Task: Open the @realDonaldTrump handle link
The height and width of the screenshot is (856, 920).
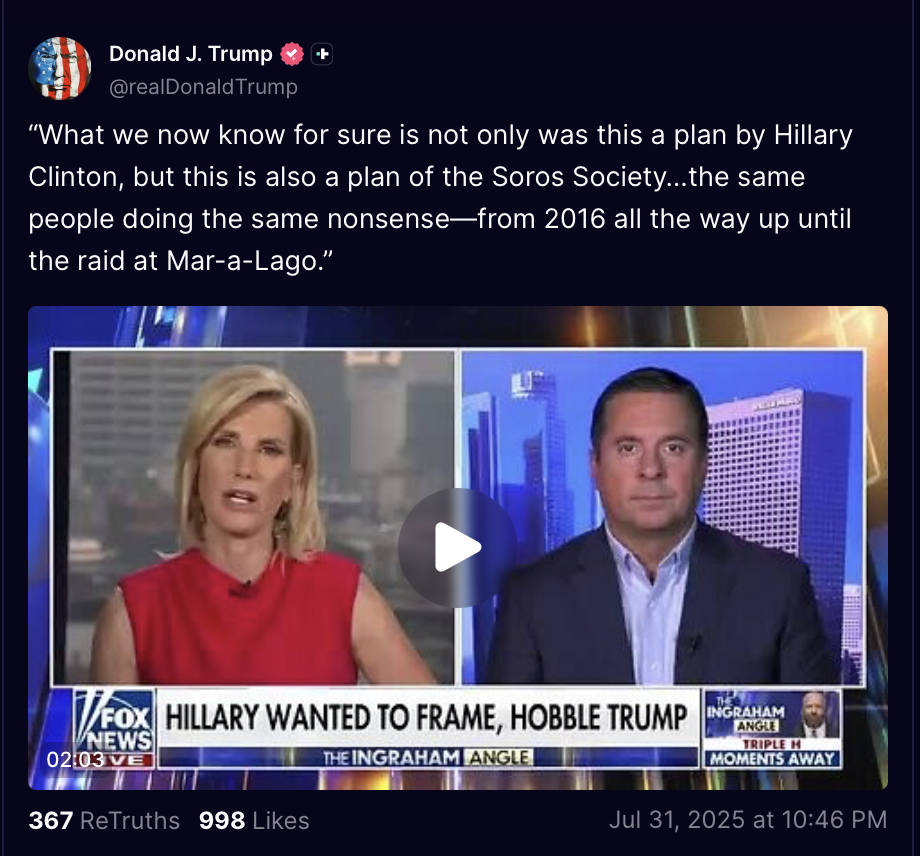Action: (203, 87)
